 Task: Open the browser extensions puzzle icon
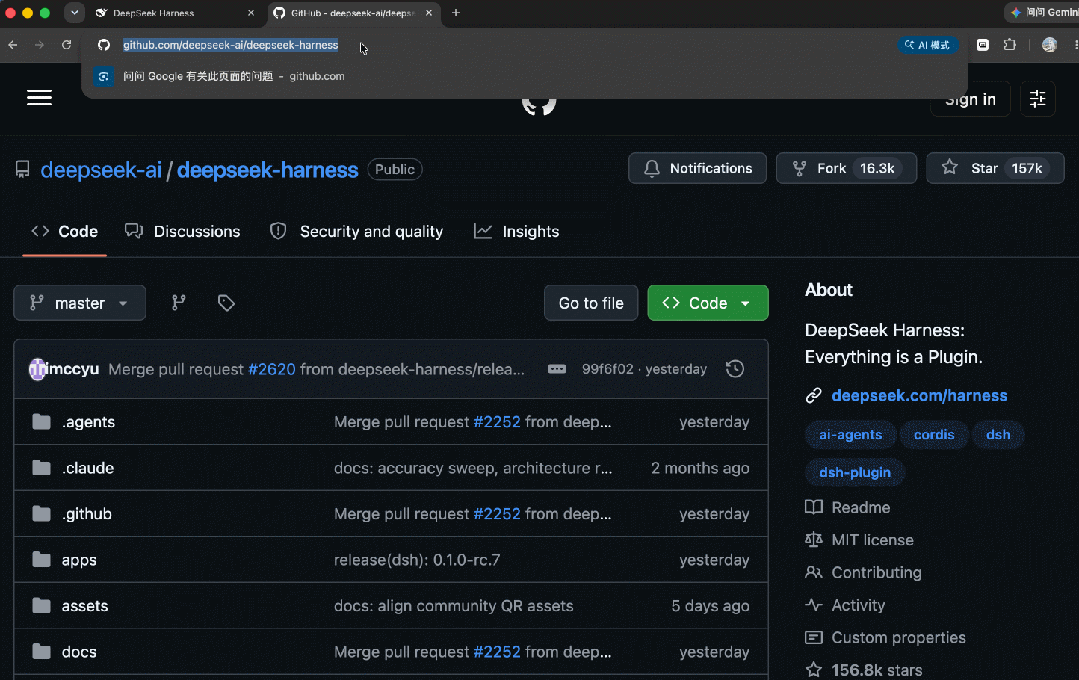click(1009, 45)
